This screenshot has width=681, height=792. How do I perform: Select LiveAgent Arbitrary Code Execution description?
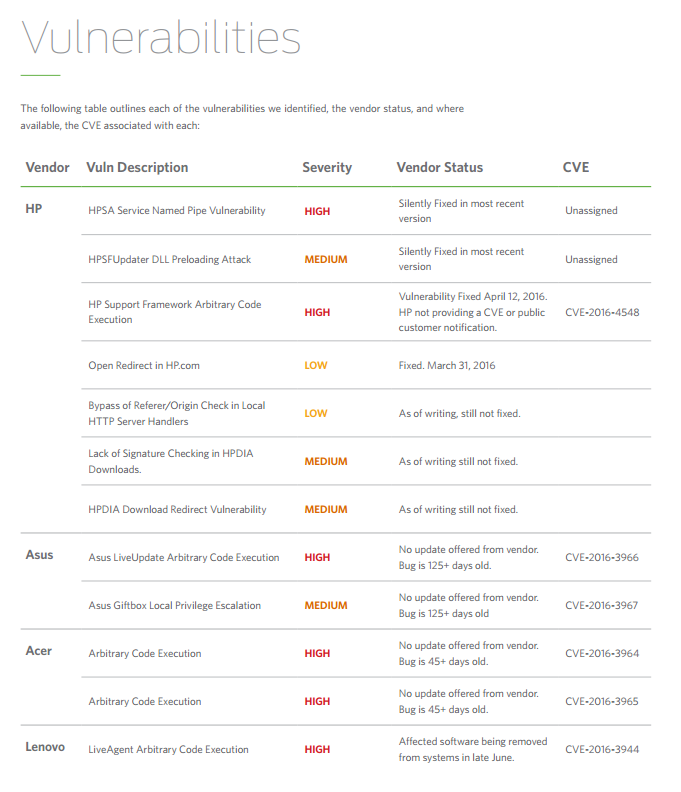(168, 749)
